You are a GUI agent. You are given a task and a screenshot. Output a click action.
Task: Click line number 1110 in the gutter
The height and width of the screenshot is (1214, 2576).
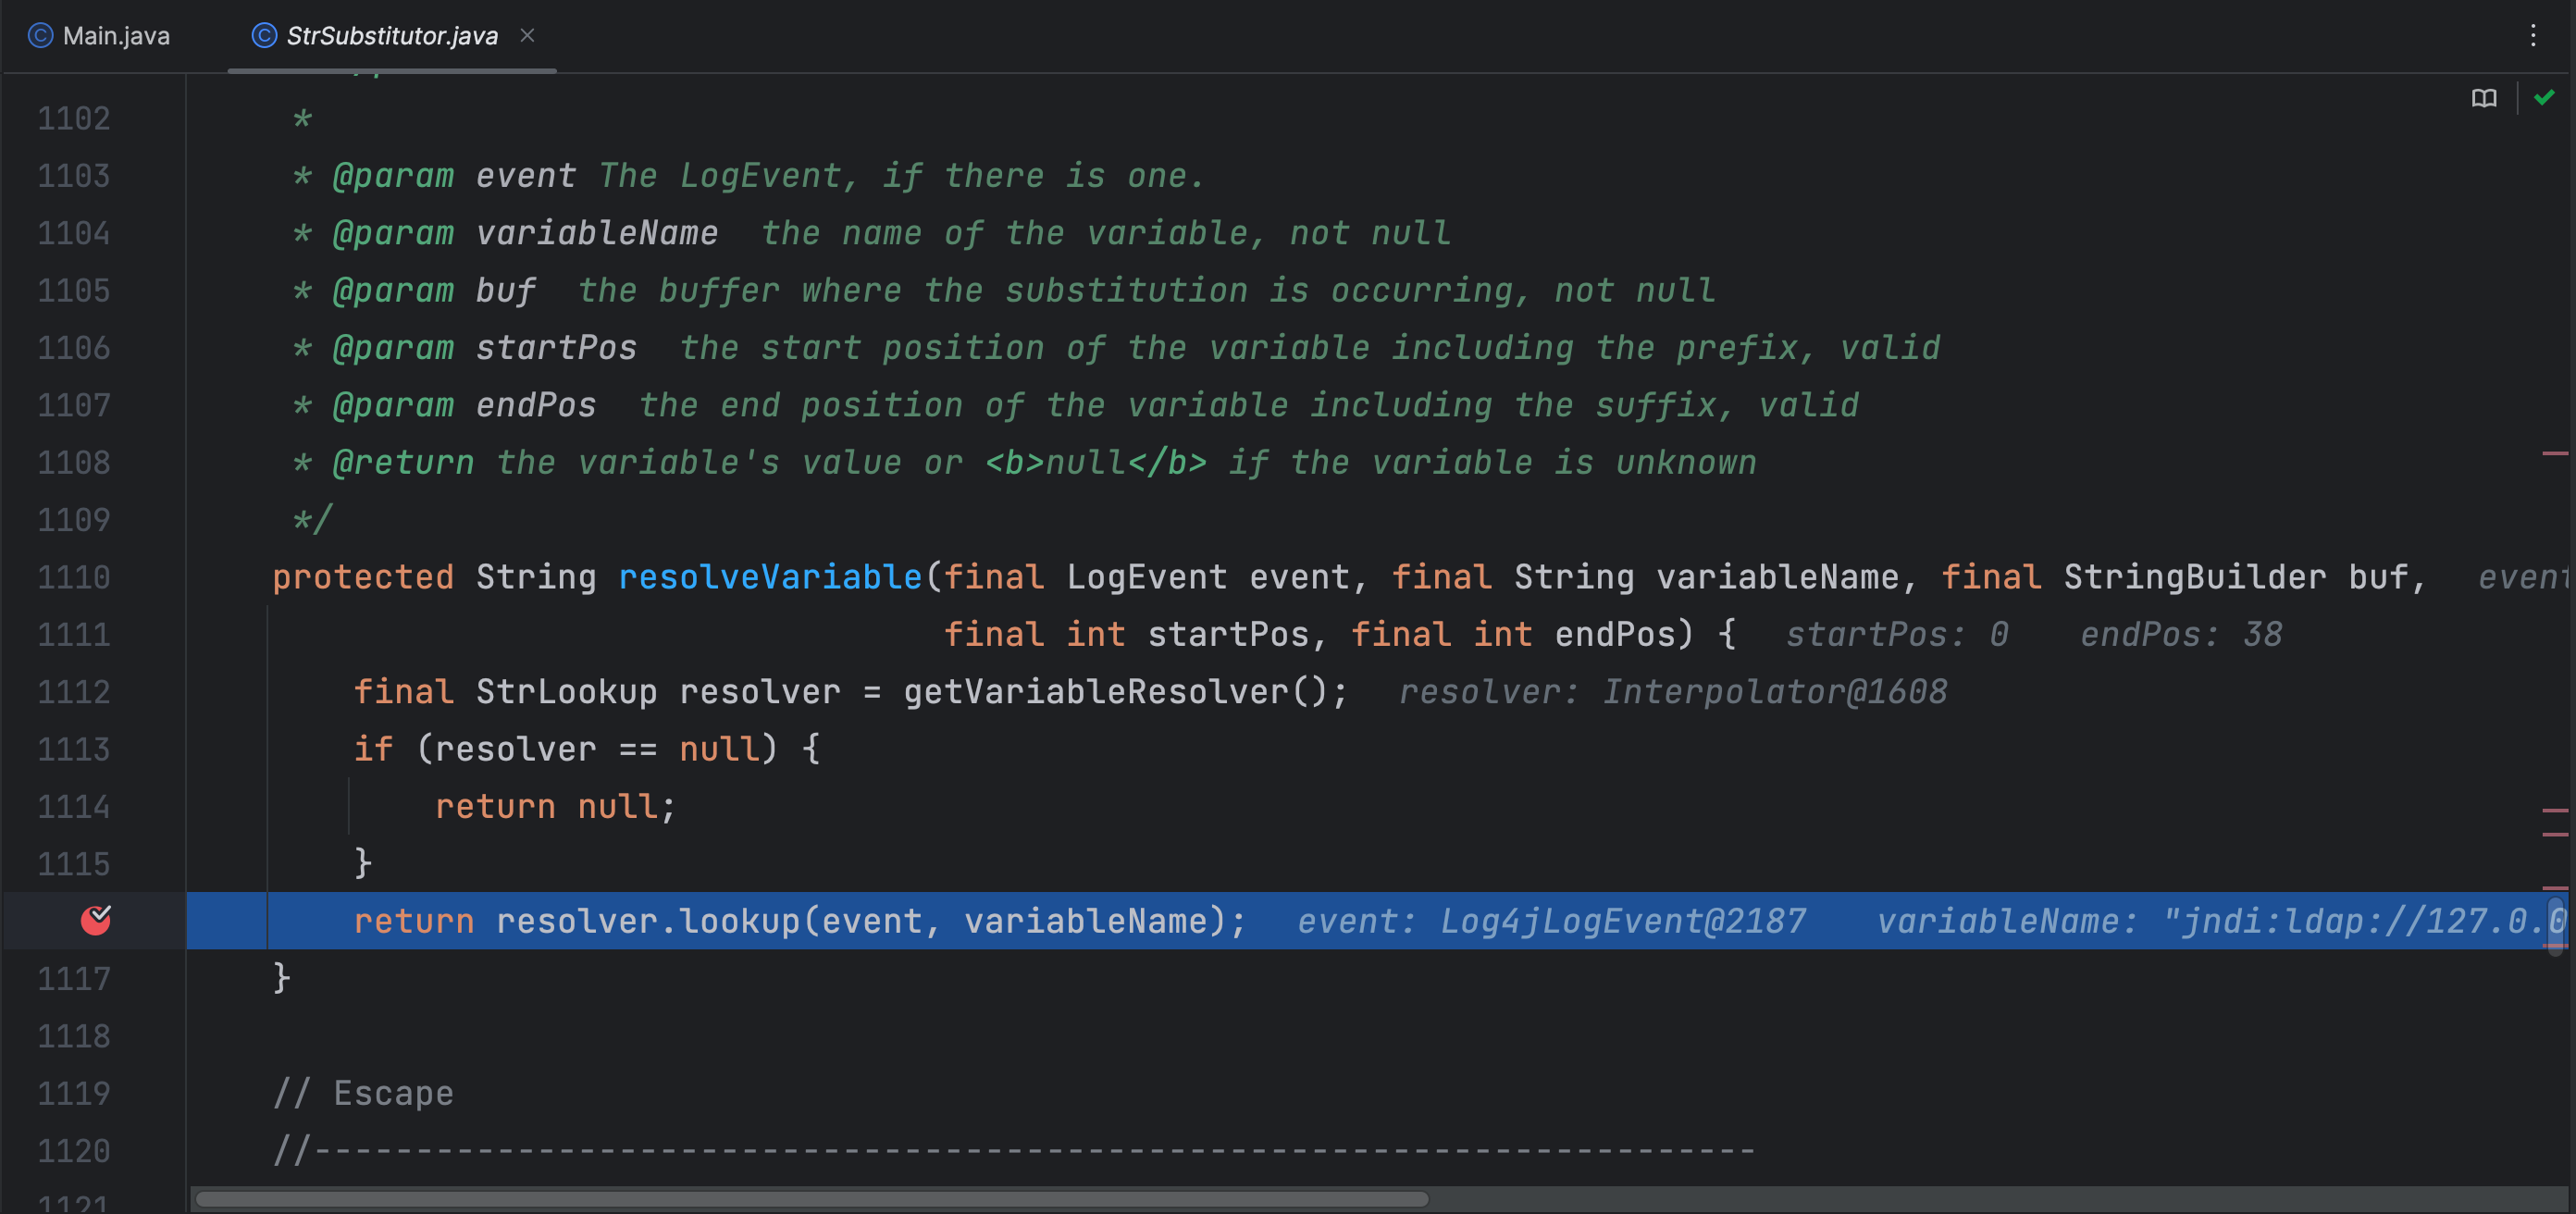coord(74,577)
